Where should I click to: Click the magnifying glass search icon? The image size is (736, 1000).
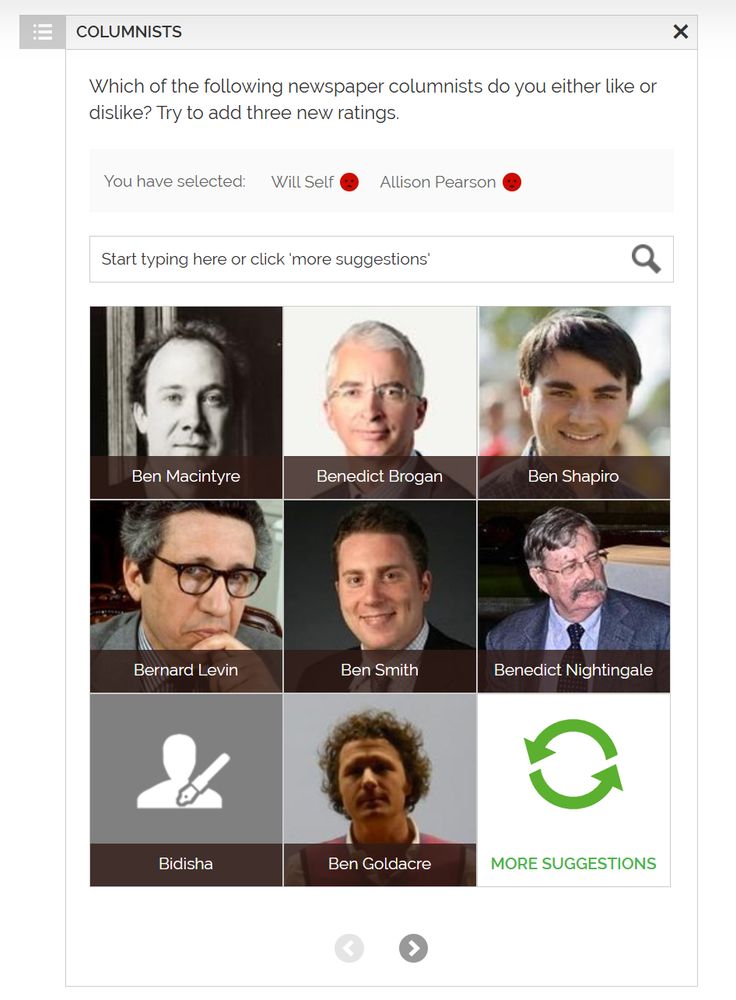(x=645, y=259)
